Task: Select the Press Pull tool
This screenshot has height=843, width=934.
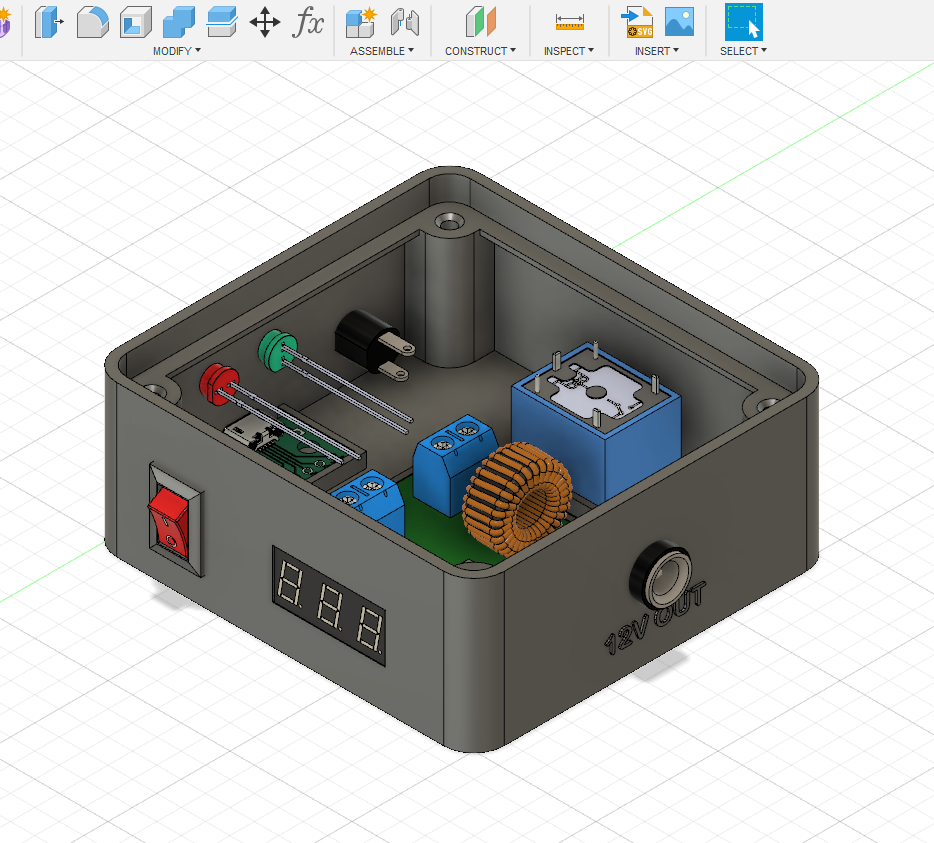Action: 48,23
